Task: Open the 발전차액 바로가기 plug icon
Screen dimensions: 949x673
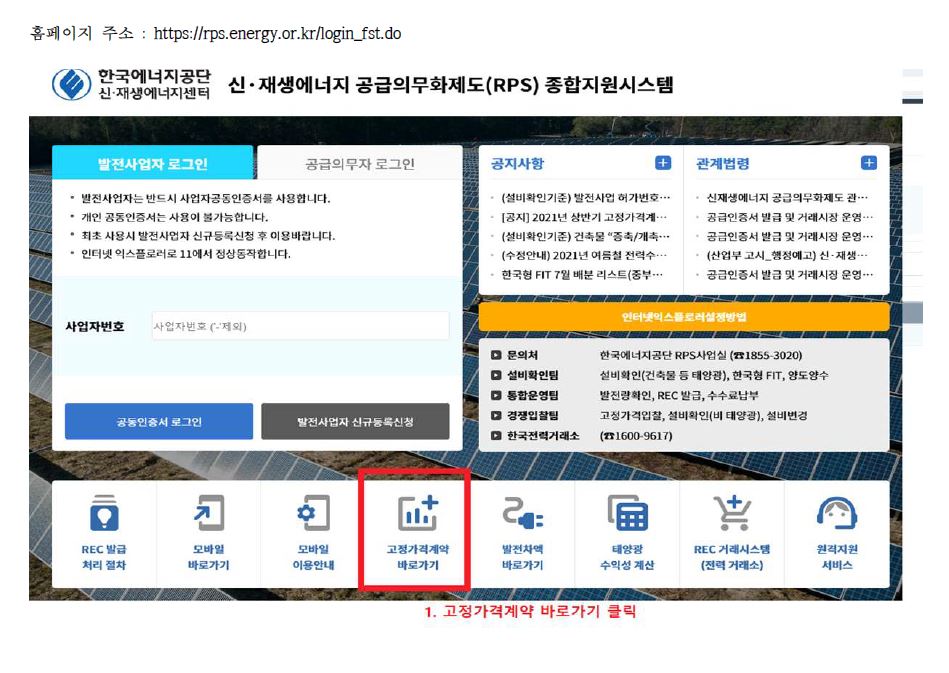Action: coord(522,514)
